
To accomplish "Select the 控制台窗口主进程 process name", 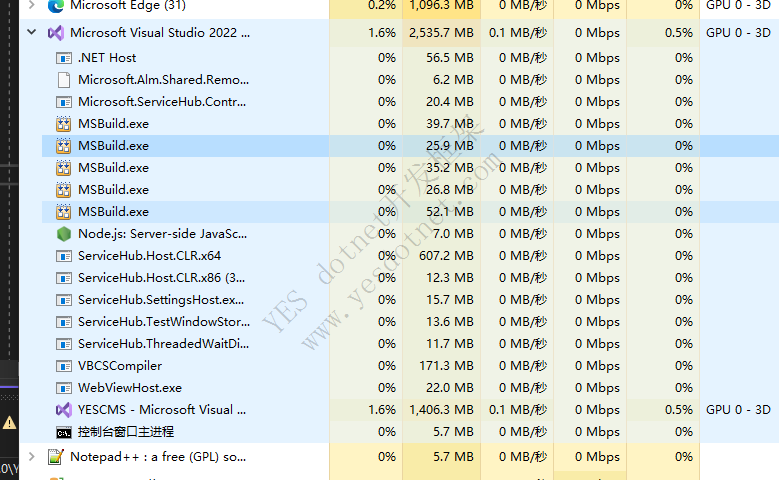I will tap(126, 431).
